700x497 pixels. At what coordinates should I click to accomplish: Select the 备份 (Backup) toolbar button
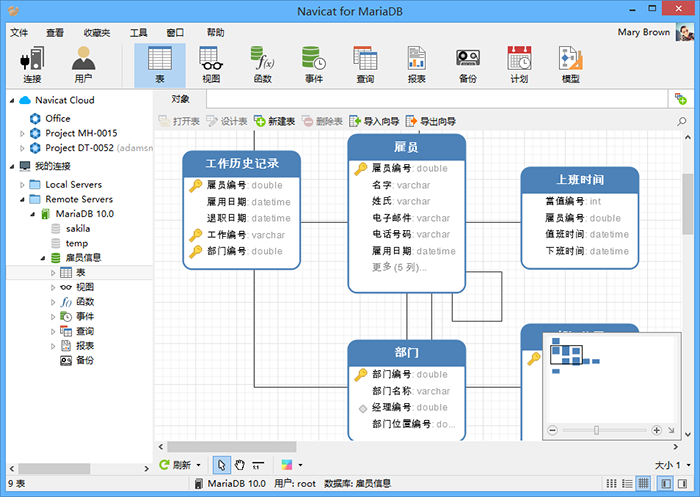pos(468,65)
